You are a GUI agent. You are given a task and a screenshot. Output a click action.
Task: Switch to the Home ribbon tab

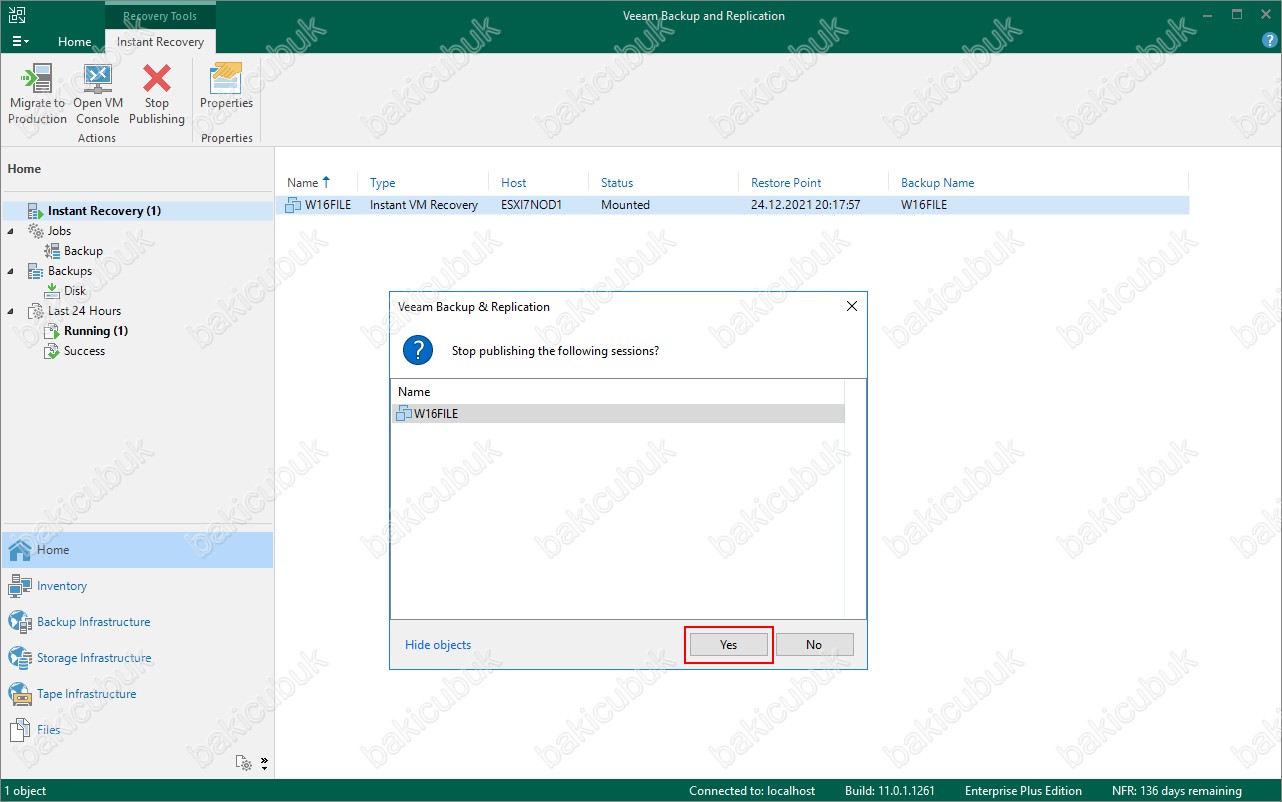(x=75, y=42)
